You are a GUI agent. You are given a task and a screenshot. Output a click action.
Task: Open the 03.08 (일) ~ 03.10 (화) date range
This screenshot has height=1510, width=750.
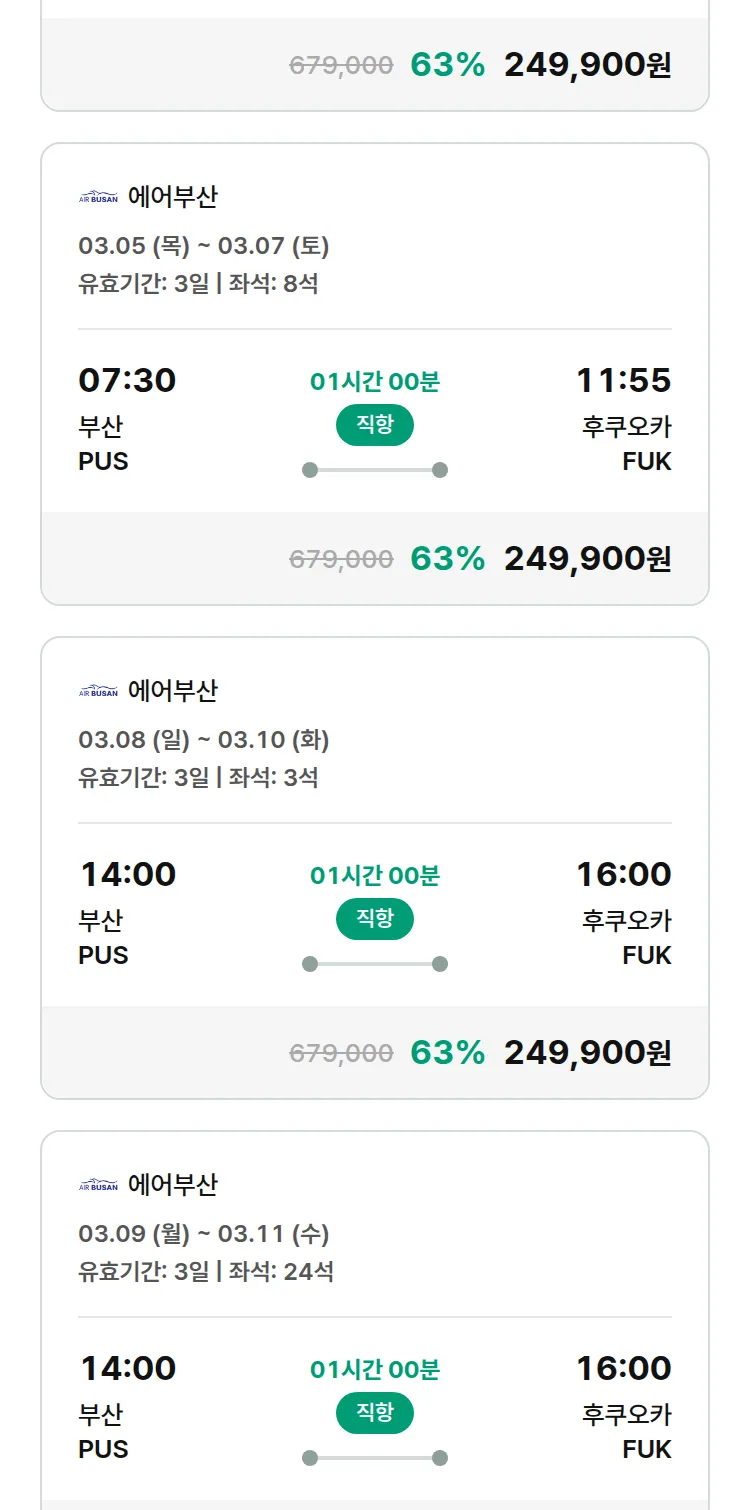pyautogui.click(x=204, y=740)
